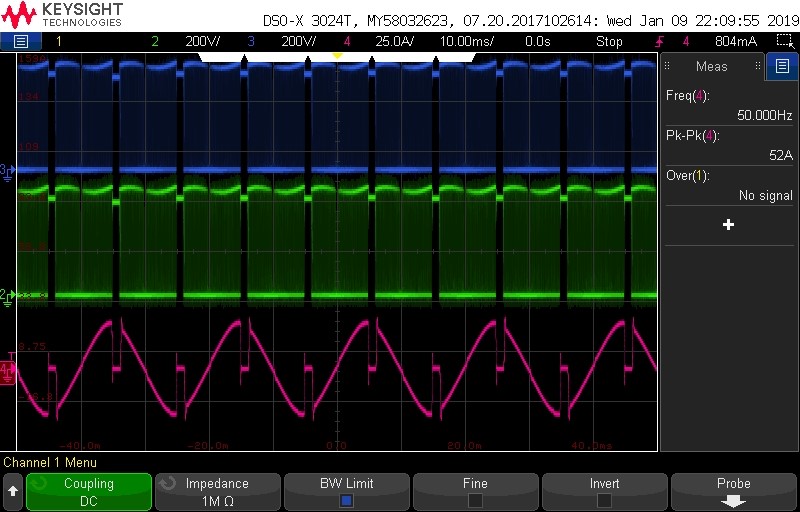Click the orange trigger time reference marker
The image size is (800, 512).
pos(337,56)
